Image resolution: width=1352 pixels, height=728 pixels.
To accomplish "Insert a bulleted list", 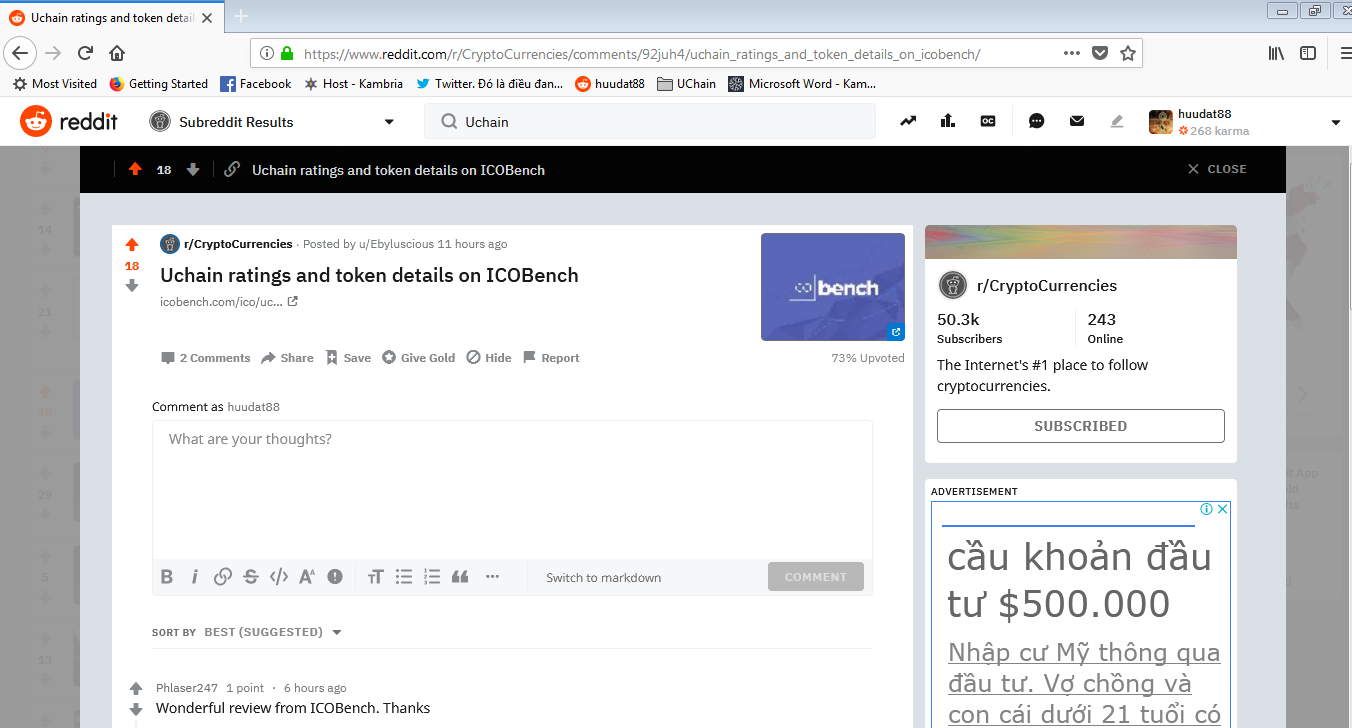I will pos(404,577).
